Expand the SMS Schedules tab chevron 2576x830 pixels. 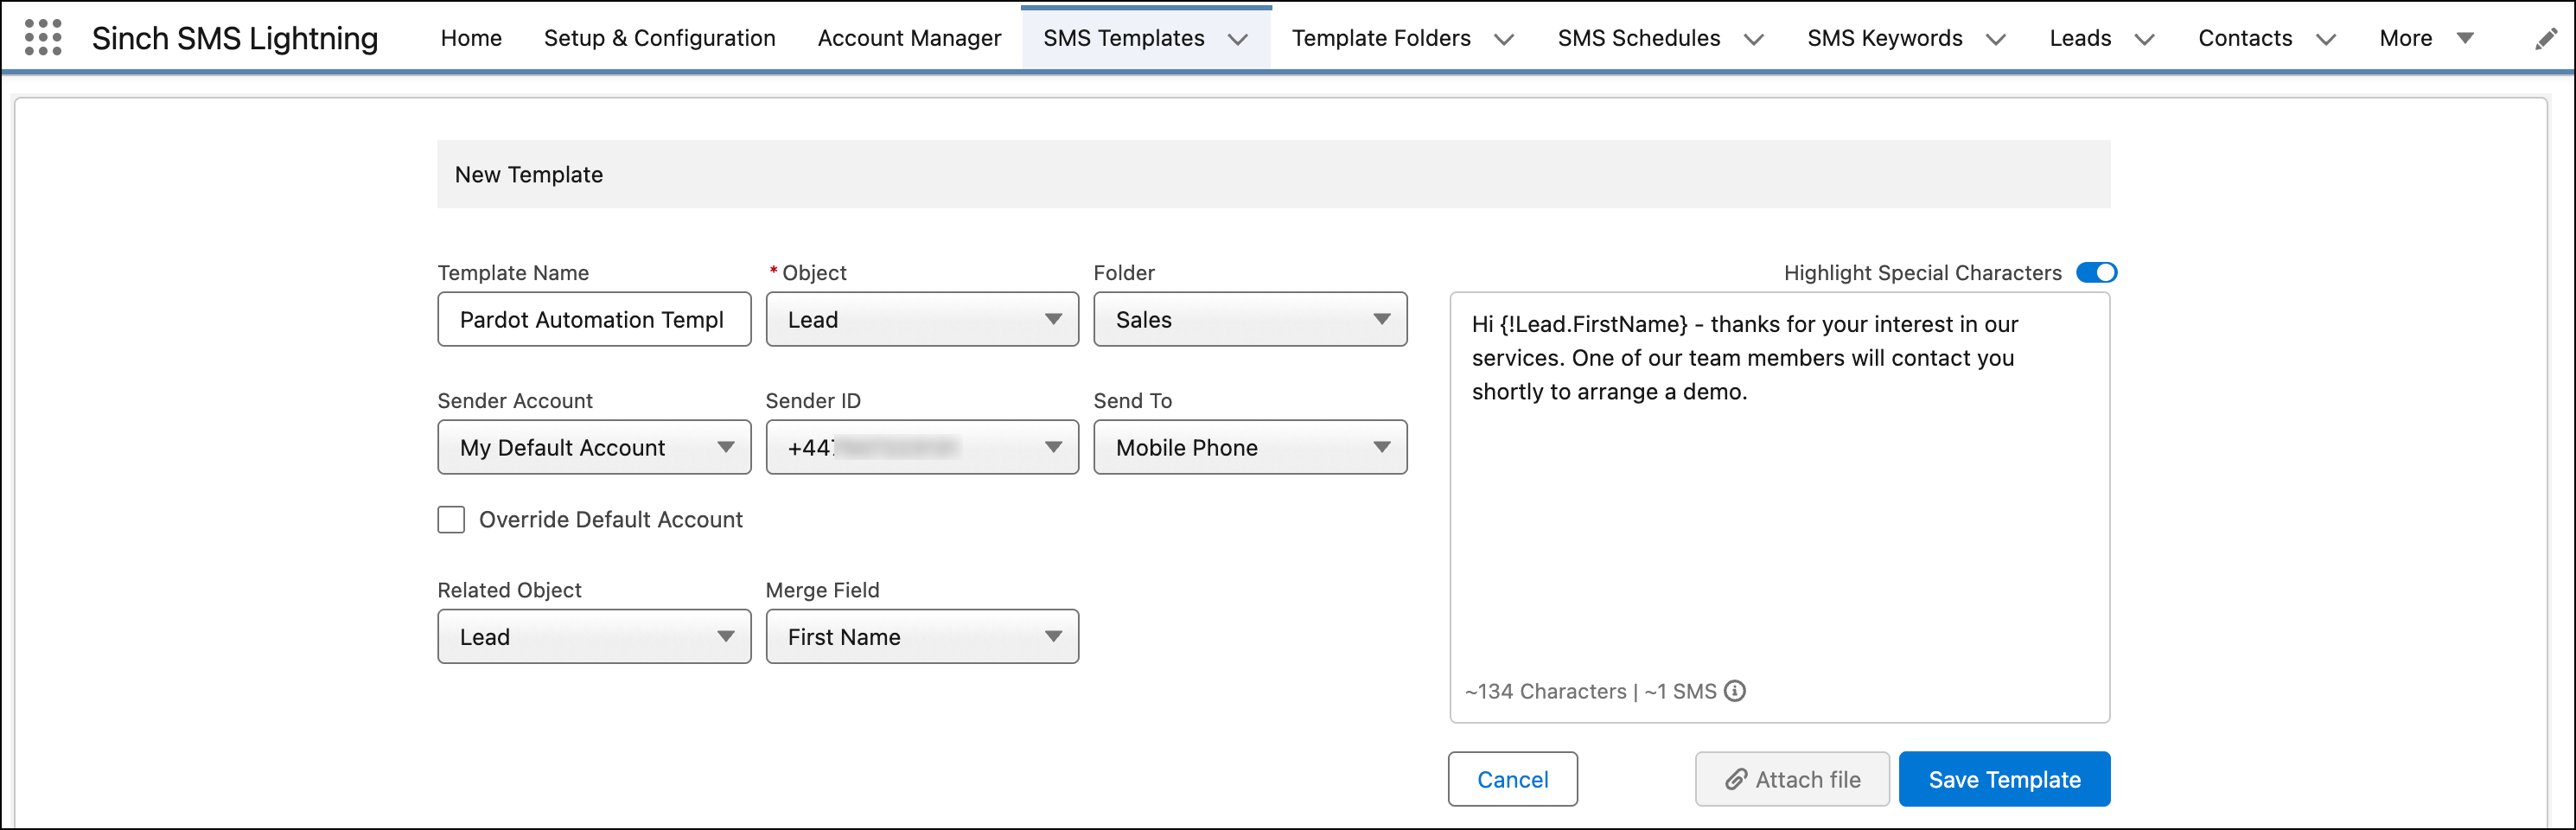pos(1754,39)
